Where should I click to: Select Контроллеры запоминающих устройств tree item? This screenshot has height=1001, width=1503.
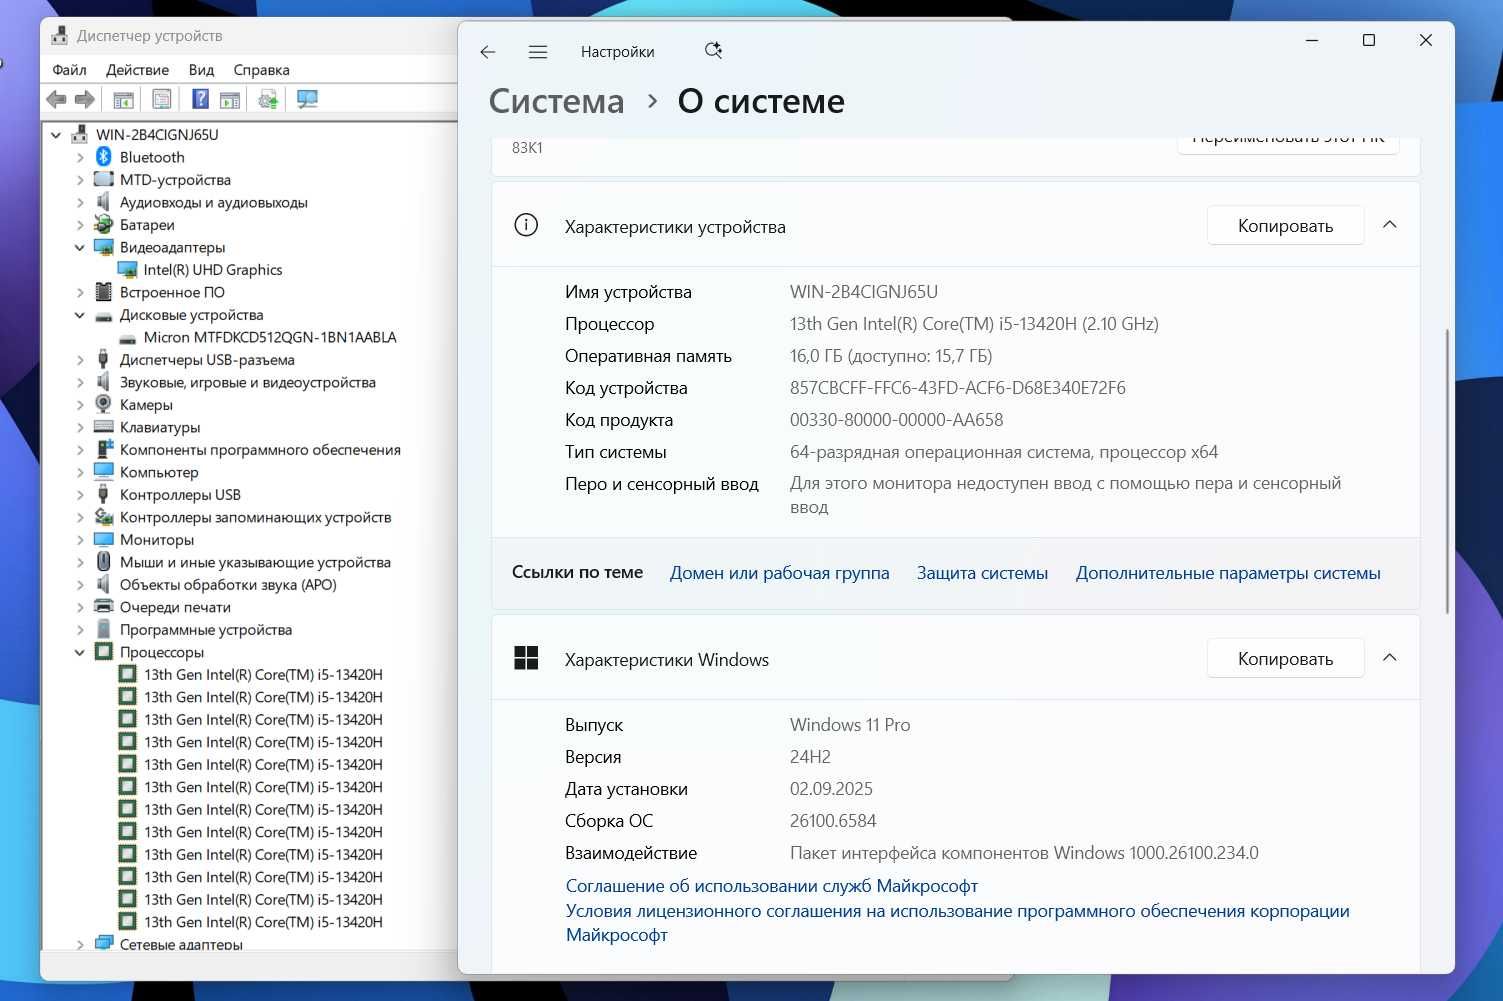(x=255, y=517)
